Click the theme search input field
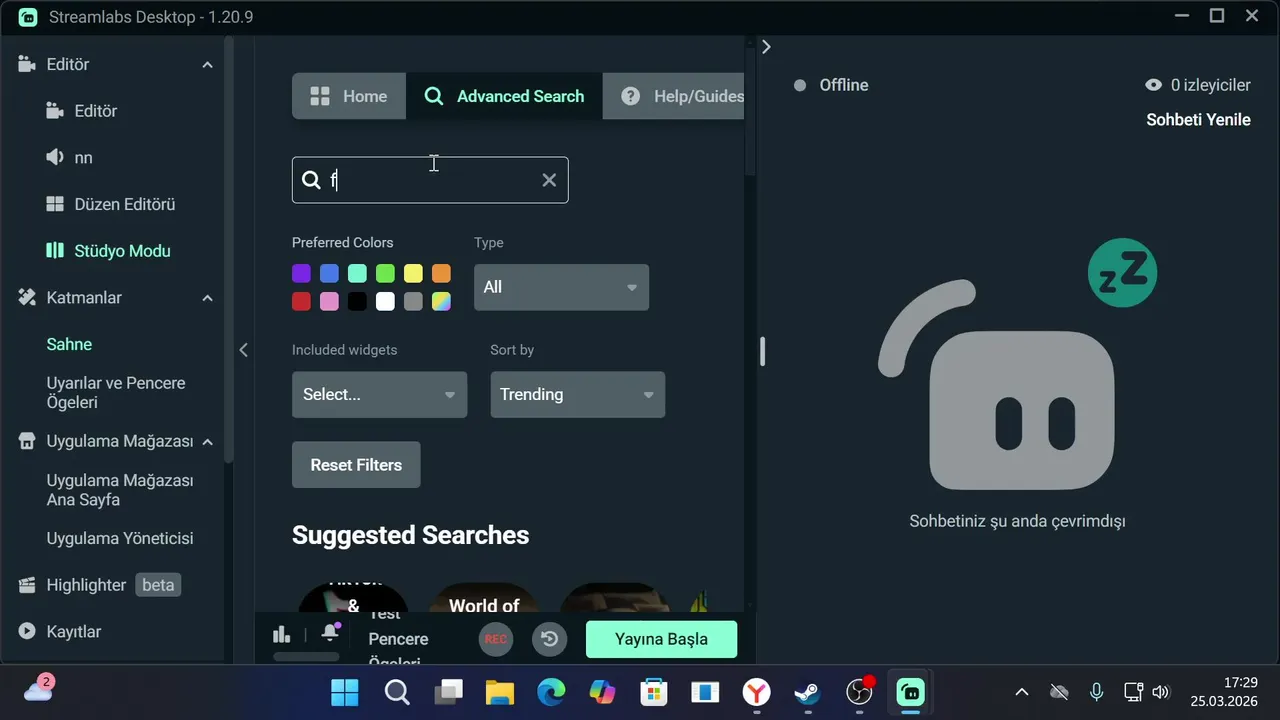Viewport: 1280px width, 720px height. point(430,180)
